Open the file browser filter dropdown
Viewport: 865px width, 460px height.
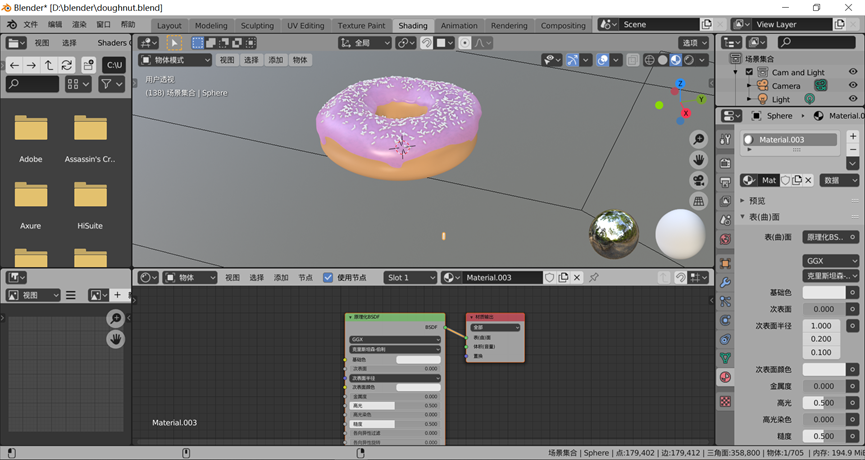tap(111, 84)
